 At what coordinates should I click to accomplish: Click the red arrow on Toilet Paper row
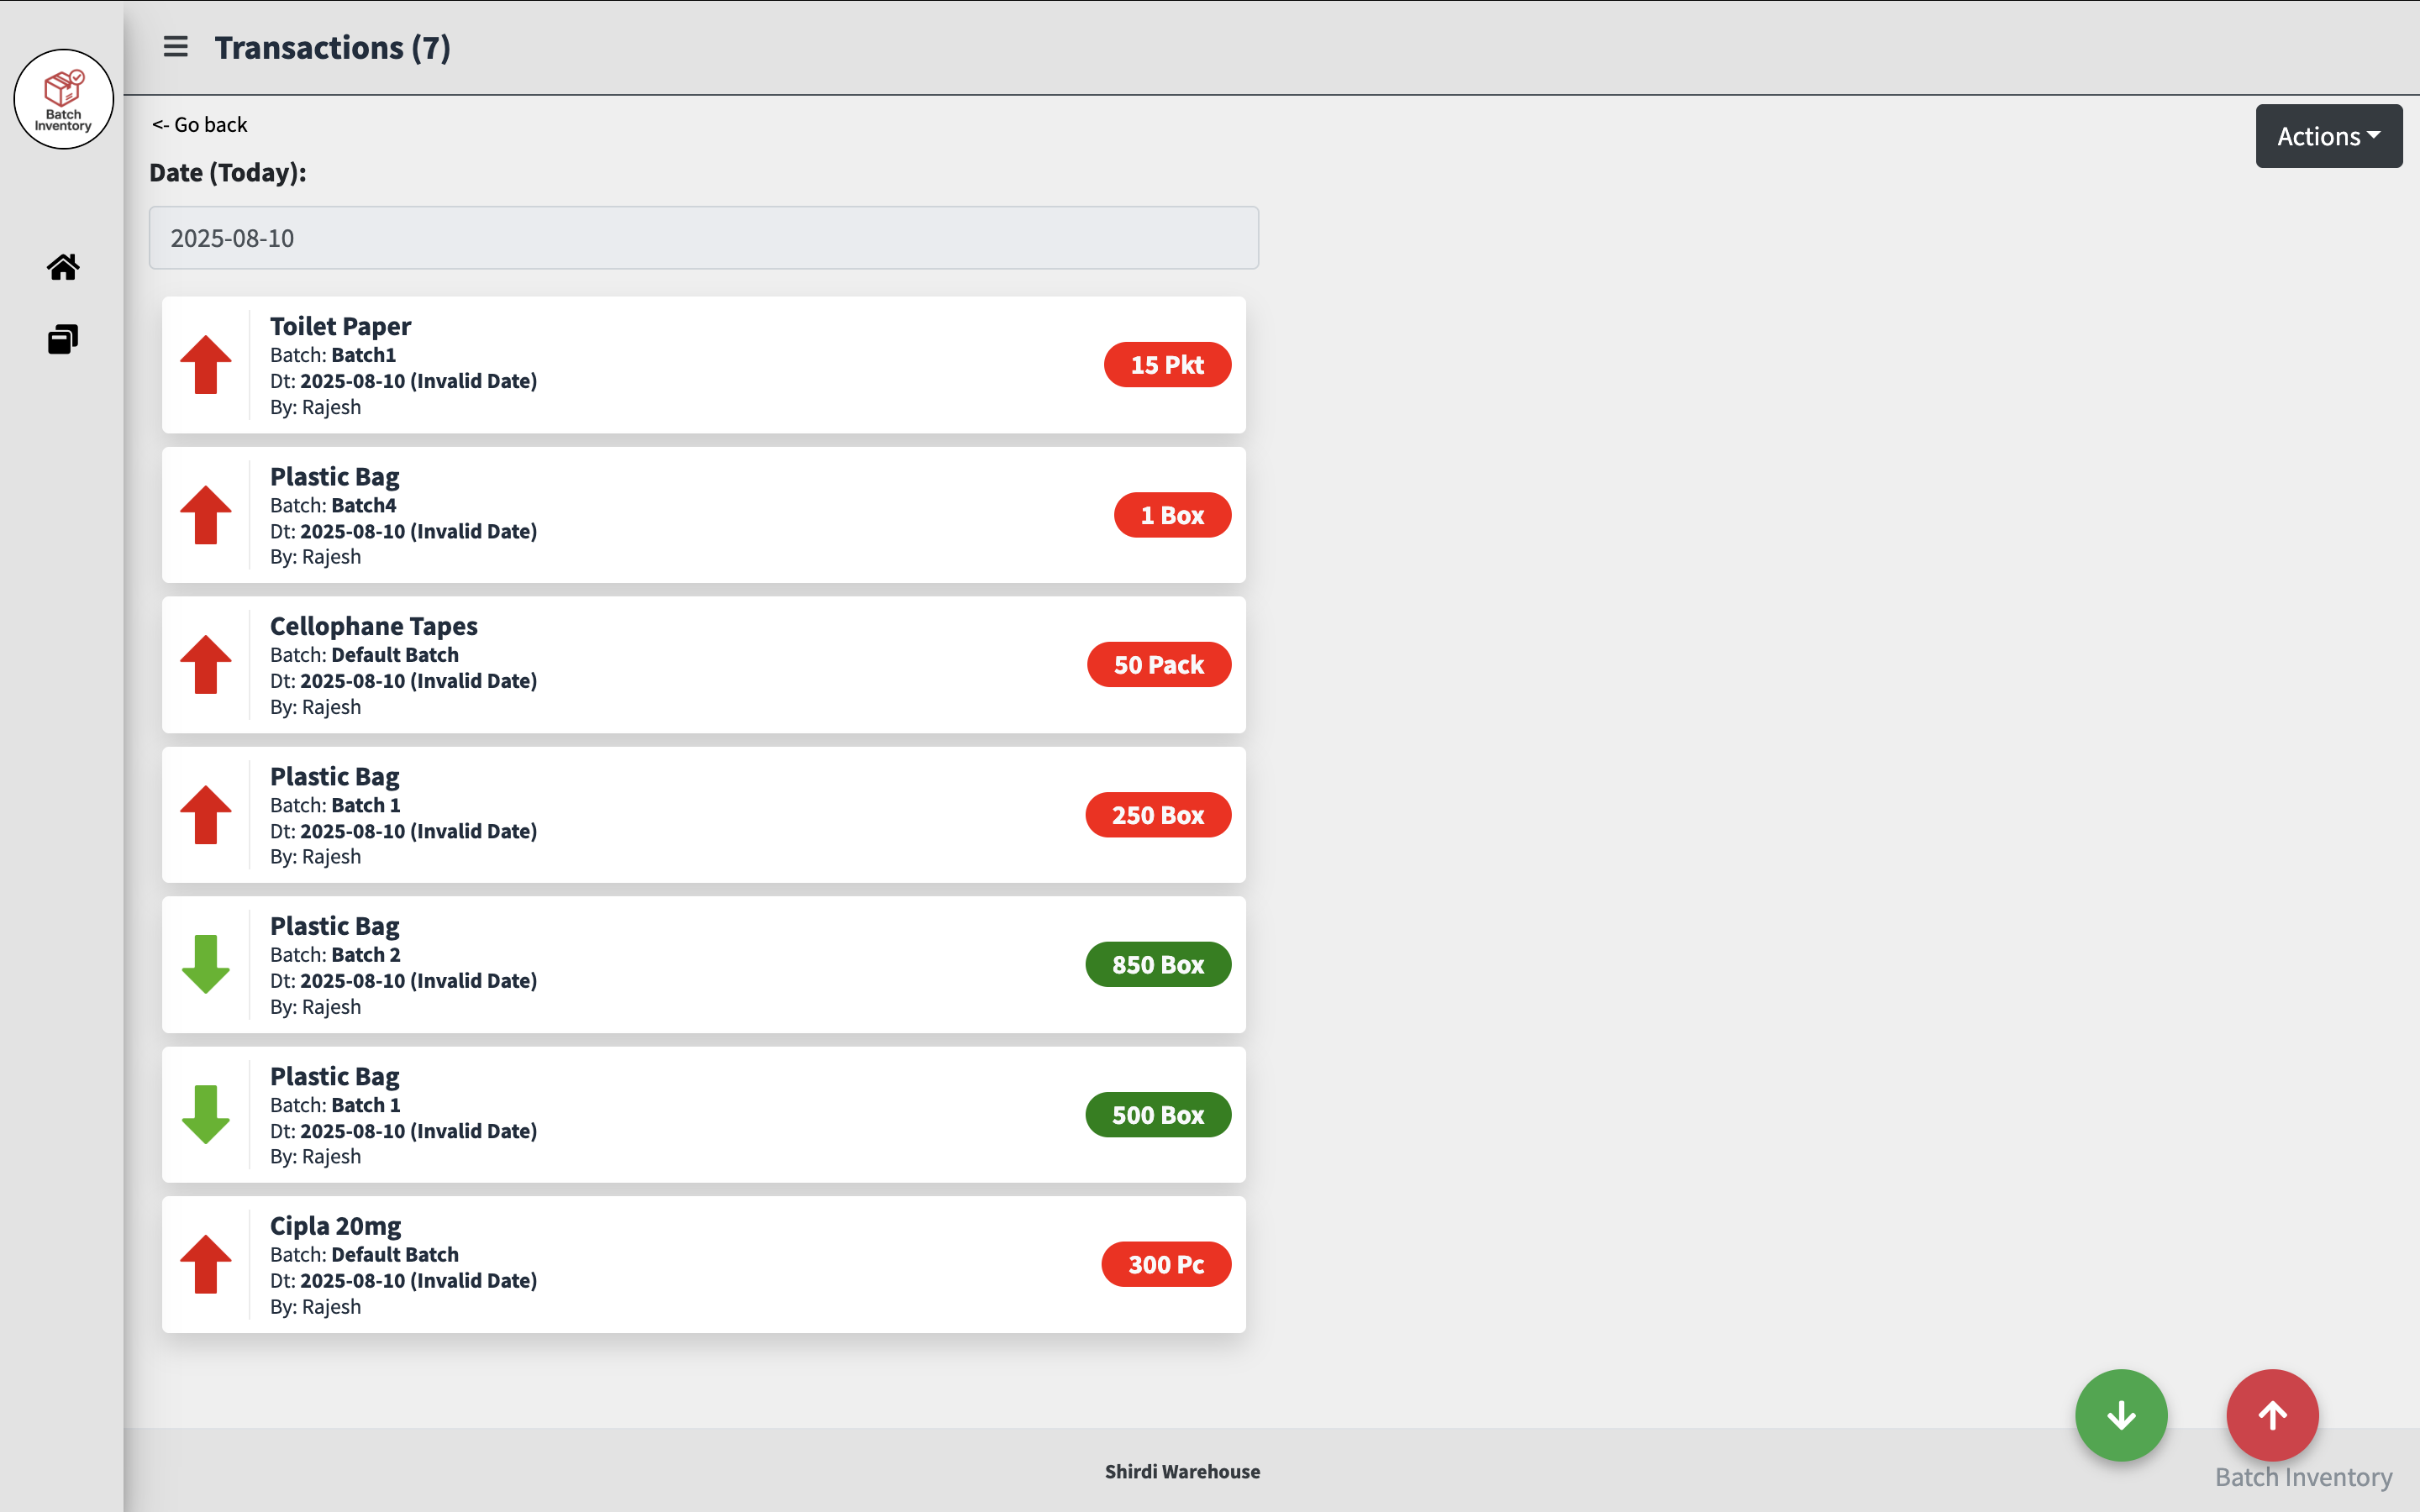click(x=206, y=365)
